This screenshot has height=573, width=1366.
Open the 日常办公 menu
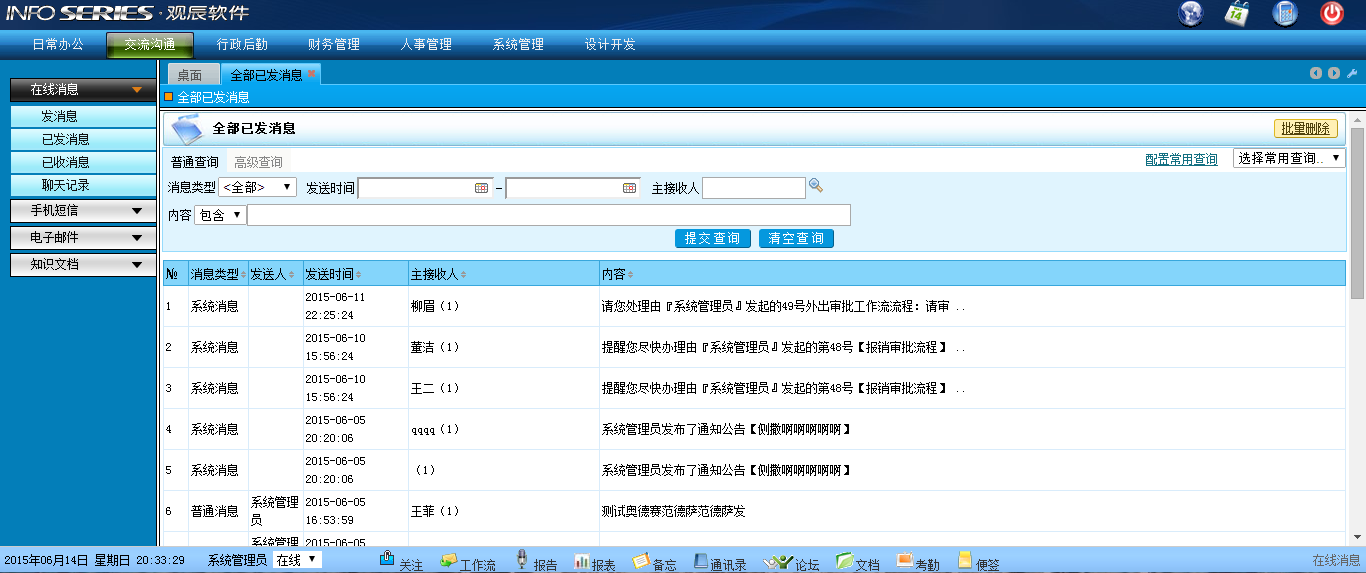58,45
